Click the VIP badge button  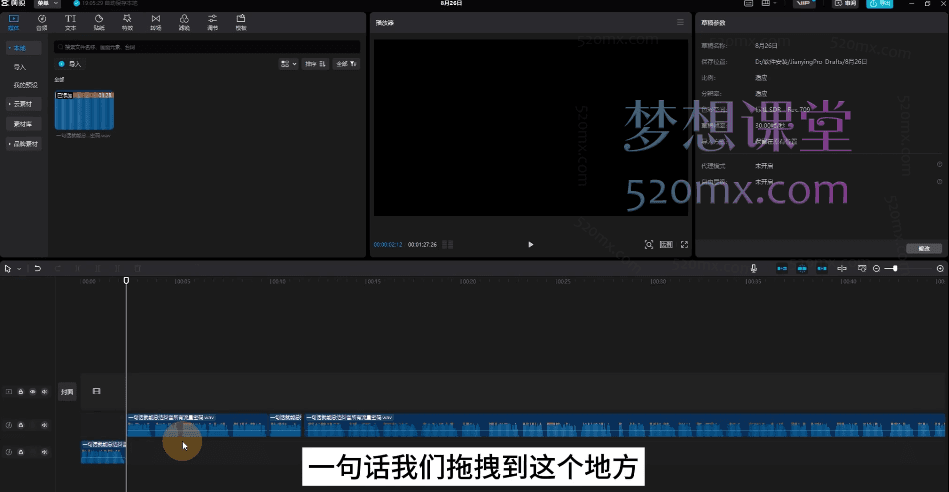pyautogui.click(x=804, y=4)
